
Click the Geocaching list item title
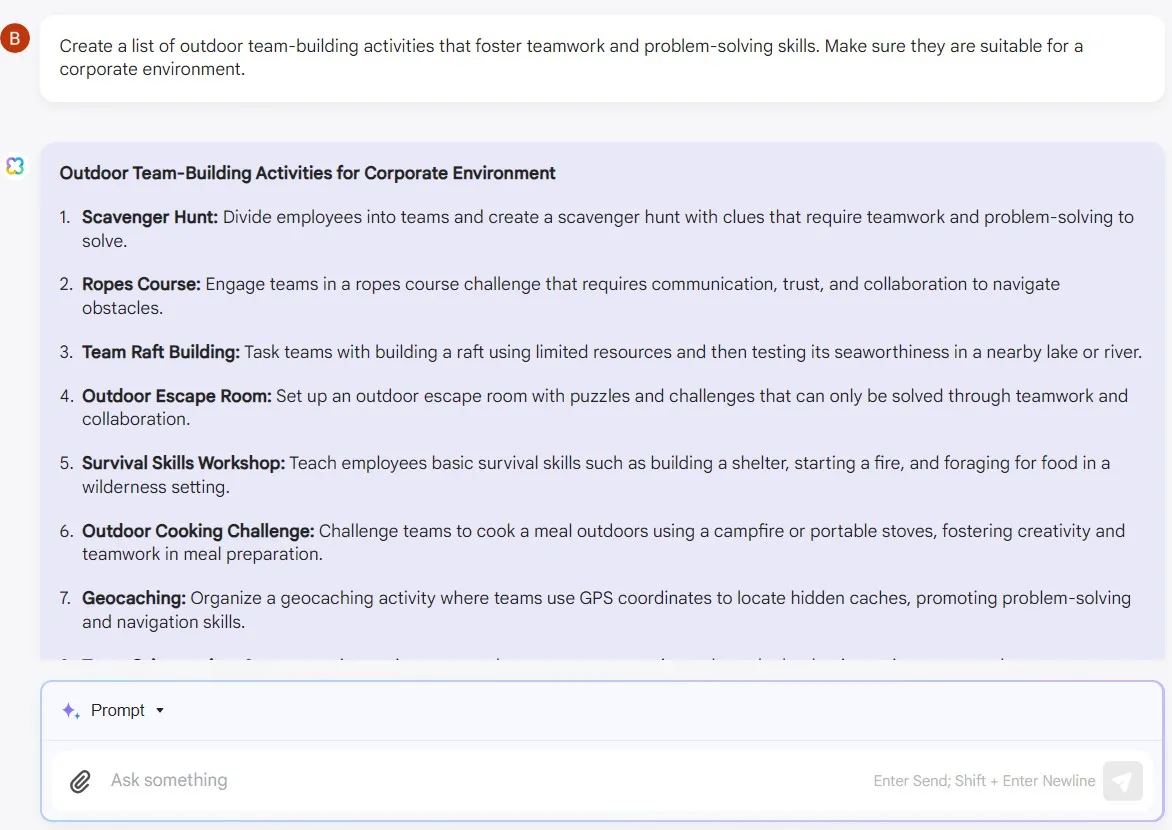coord(134,598)
